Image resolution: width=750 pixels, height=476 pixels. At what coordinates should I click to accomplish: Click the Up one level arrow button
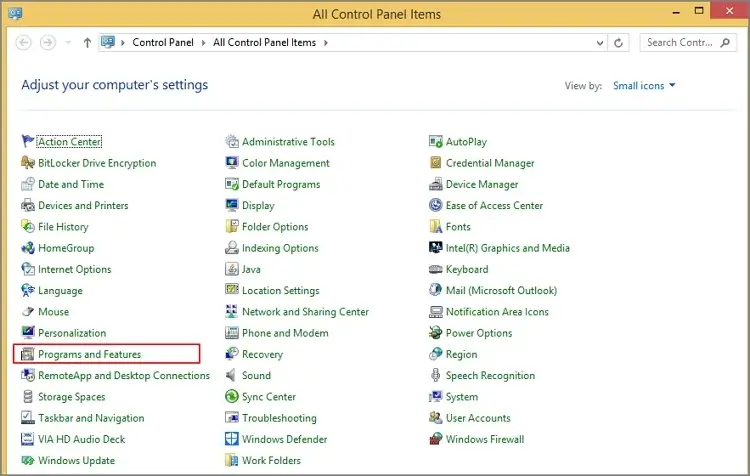pos(88,43)
